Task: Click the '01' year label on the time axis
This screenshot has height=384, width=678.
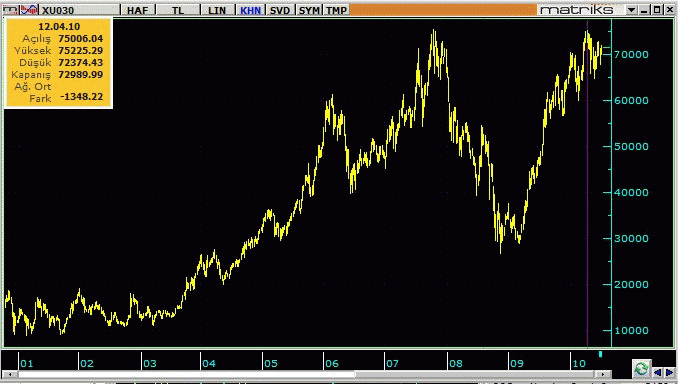Action: pyautogui.click(x=26, y=363)
